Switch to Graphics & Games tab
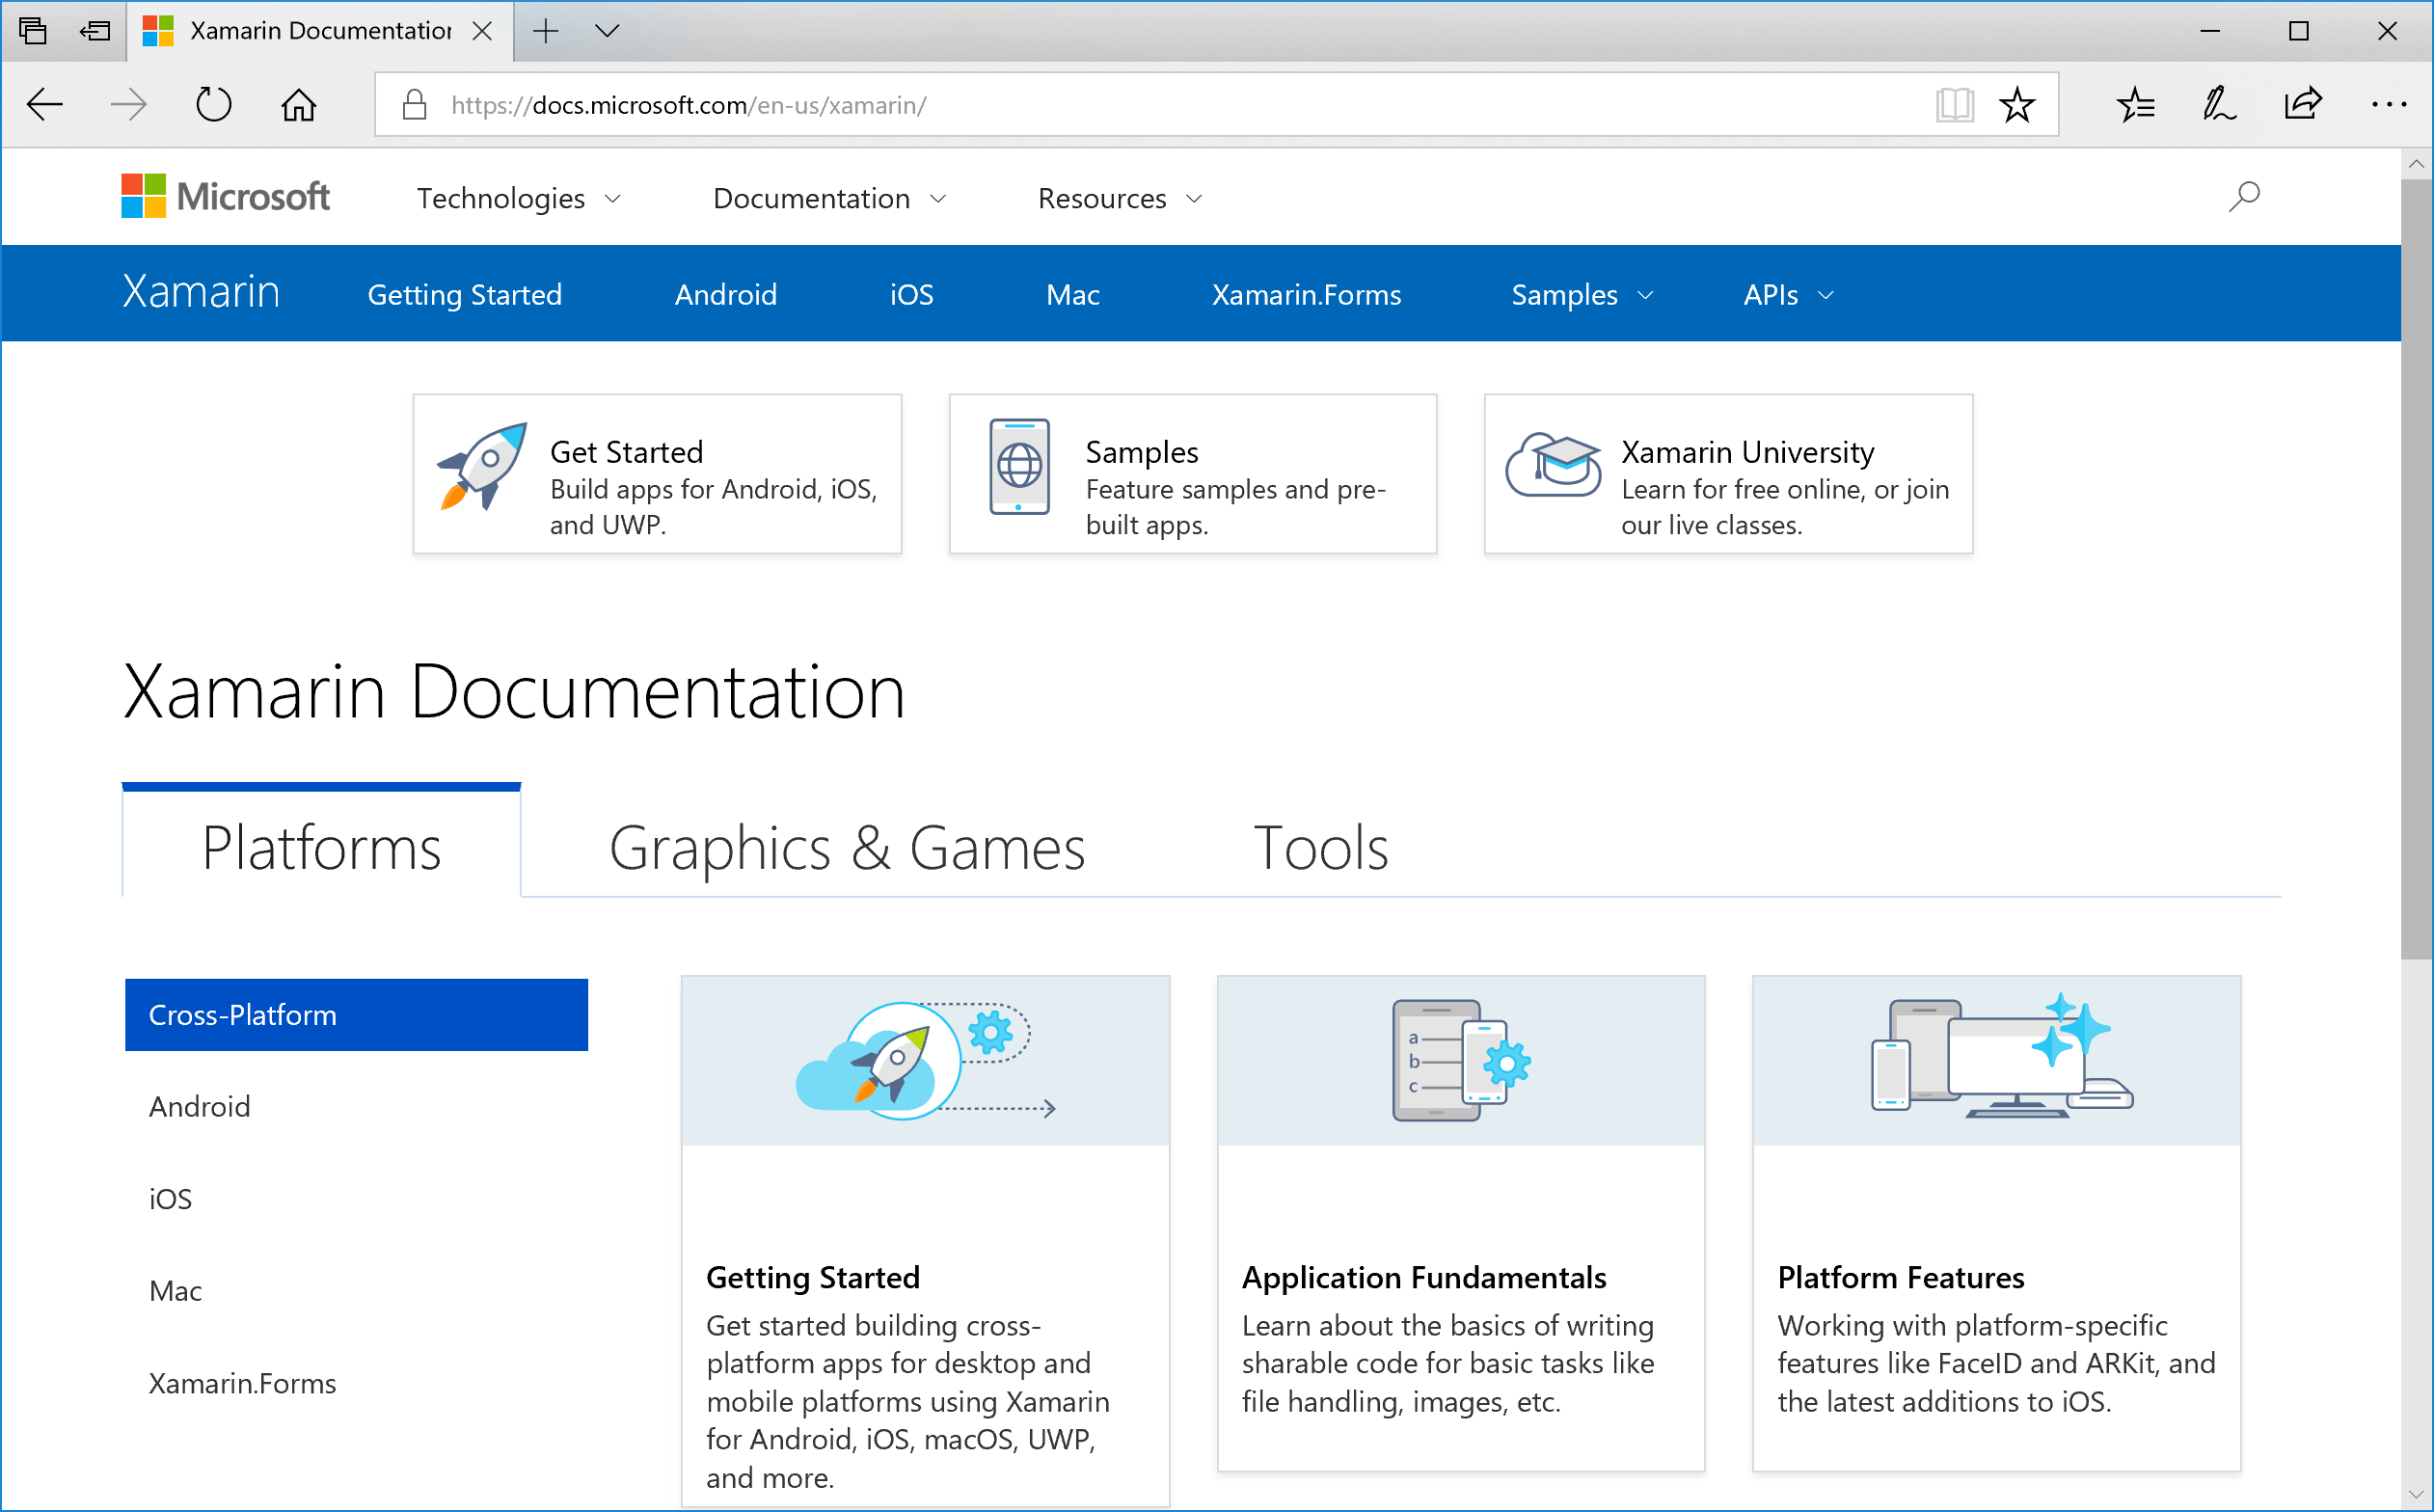Viewport: 2434px width, 1512px height. click(846, 848)
